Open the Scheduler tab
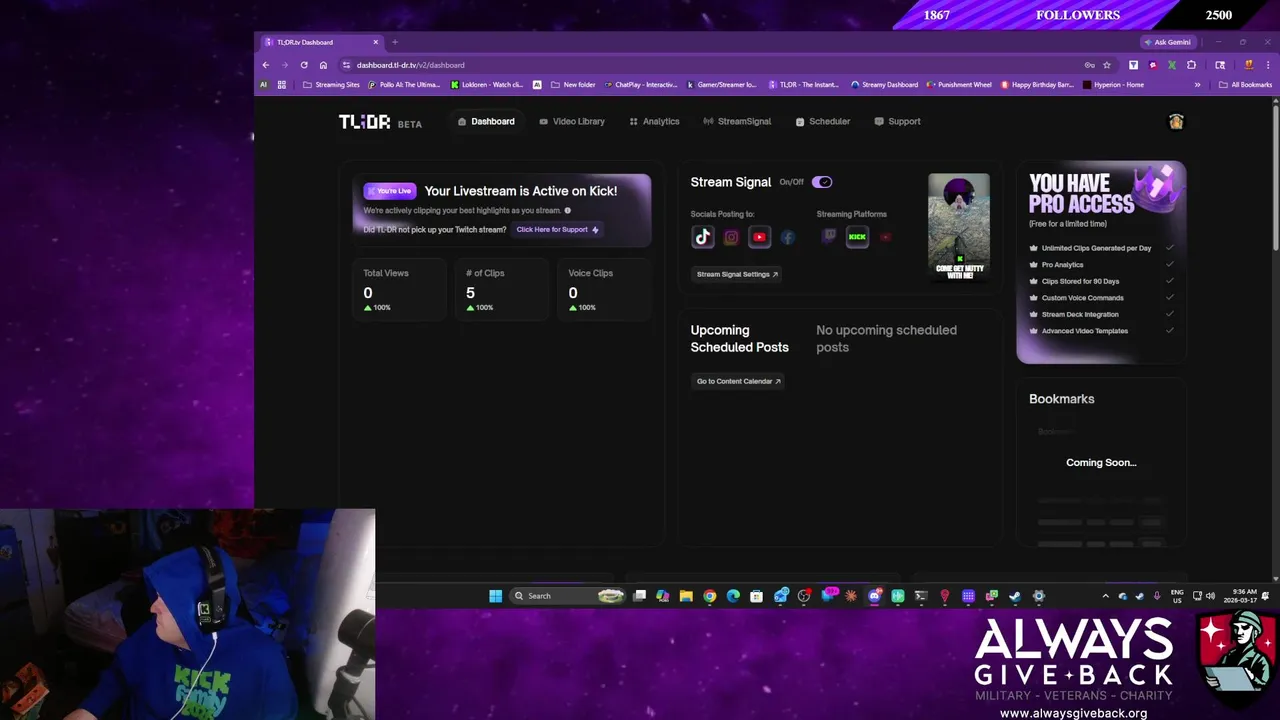 coord(823,121)
